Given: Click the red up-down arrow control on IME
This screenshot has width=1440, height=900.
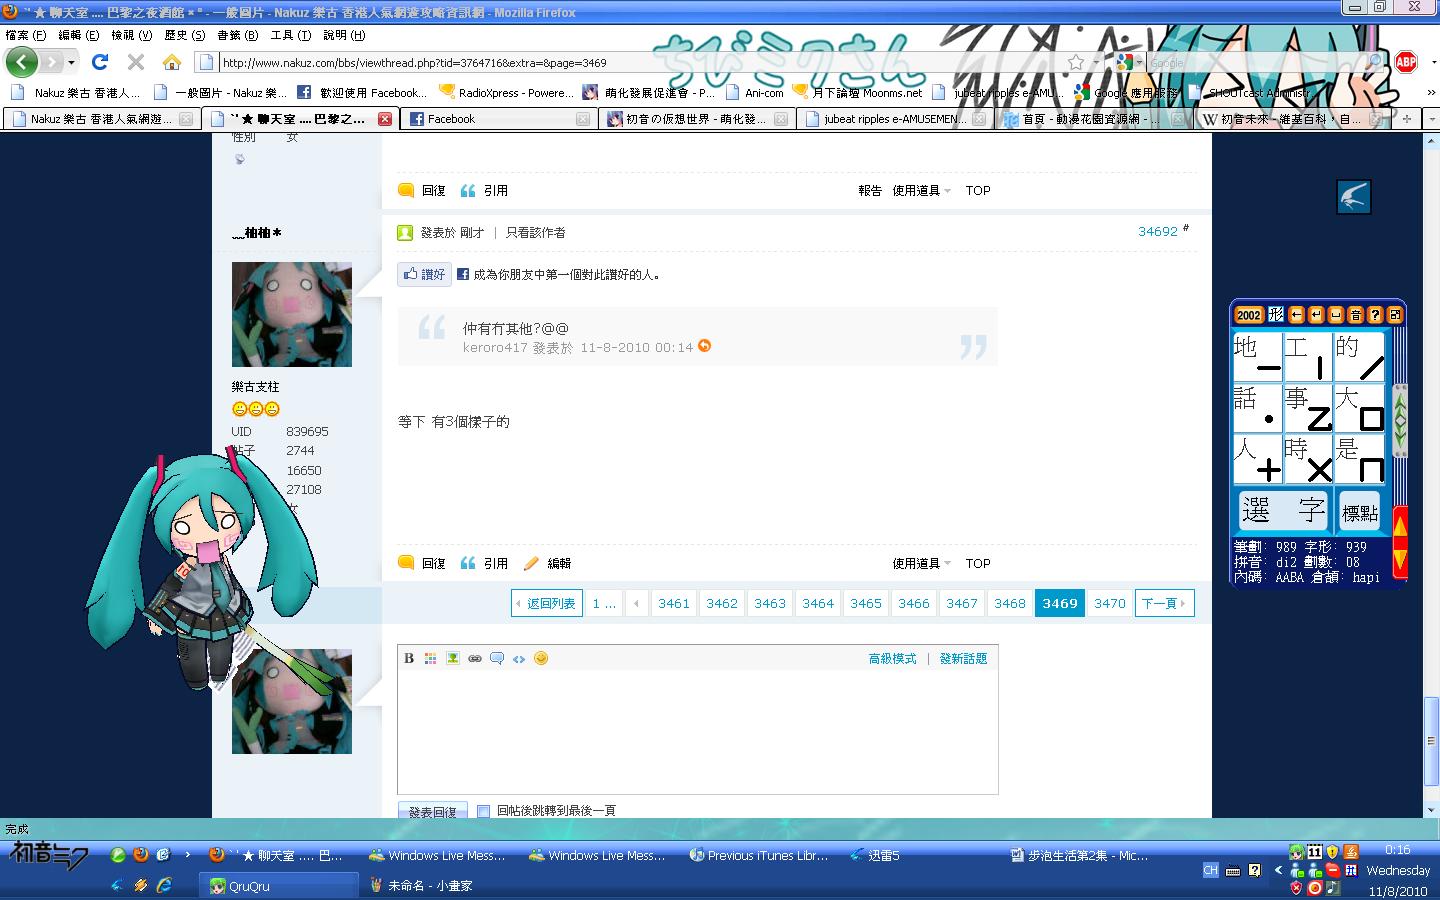Looking at the screenshot, I should coord(1400,542).
